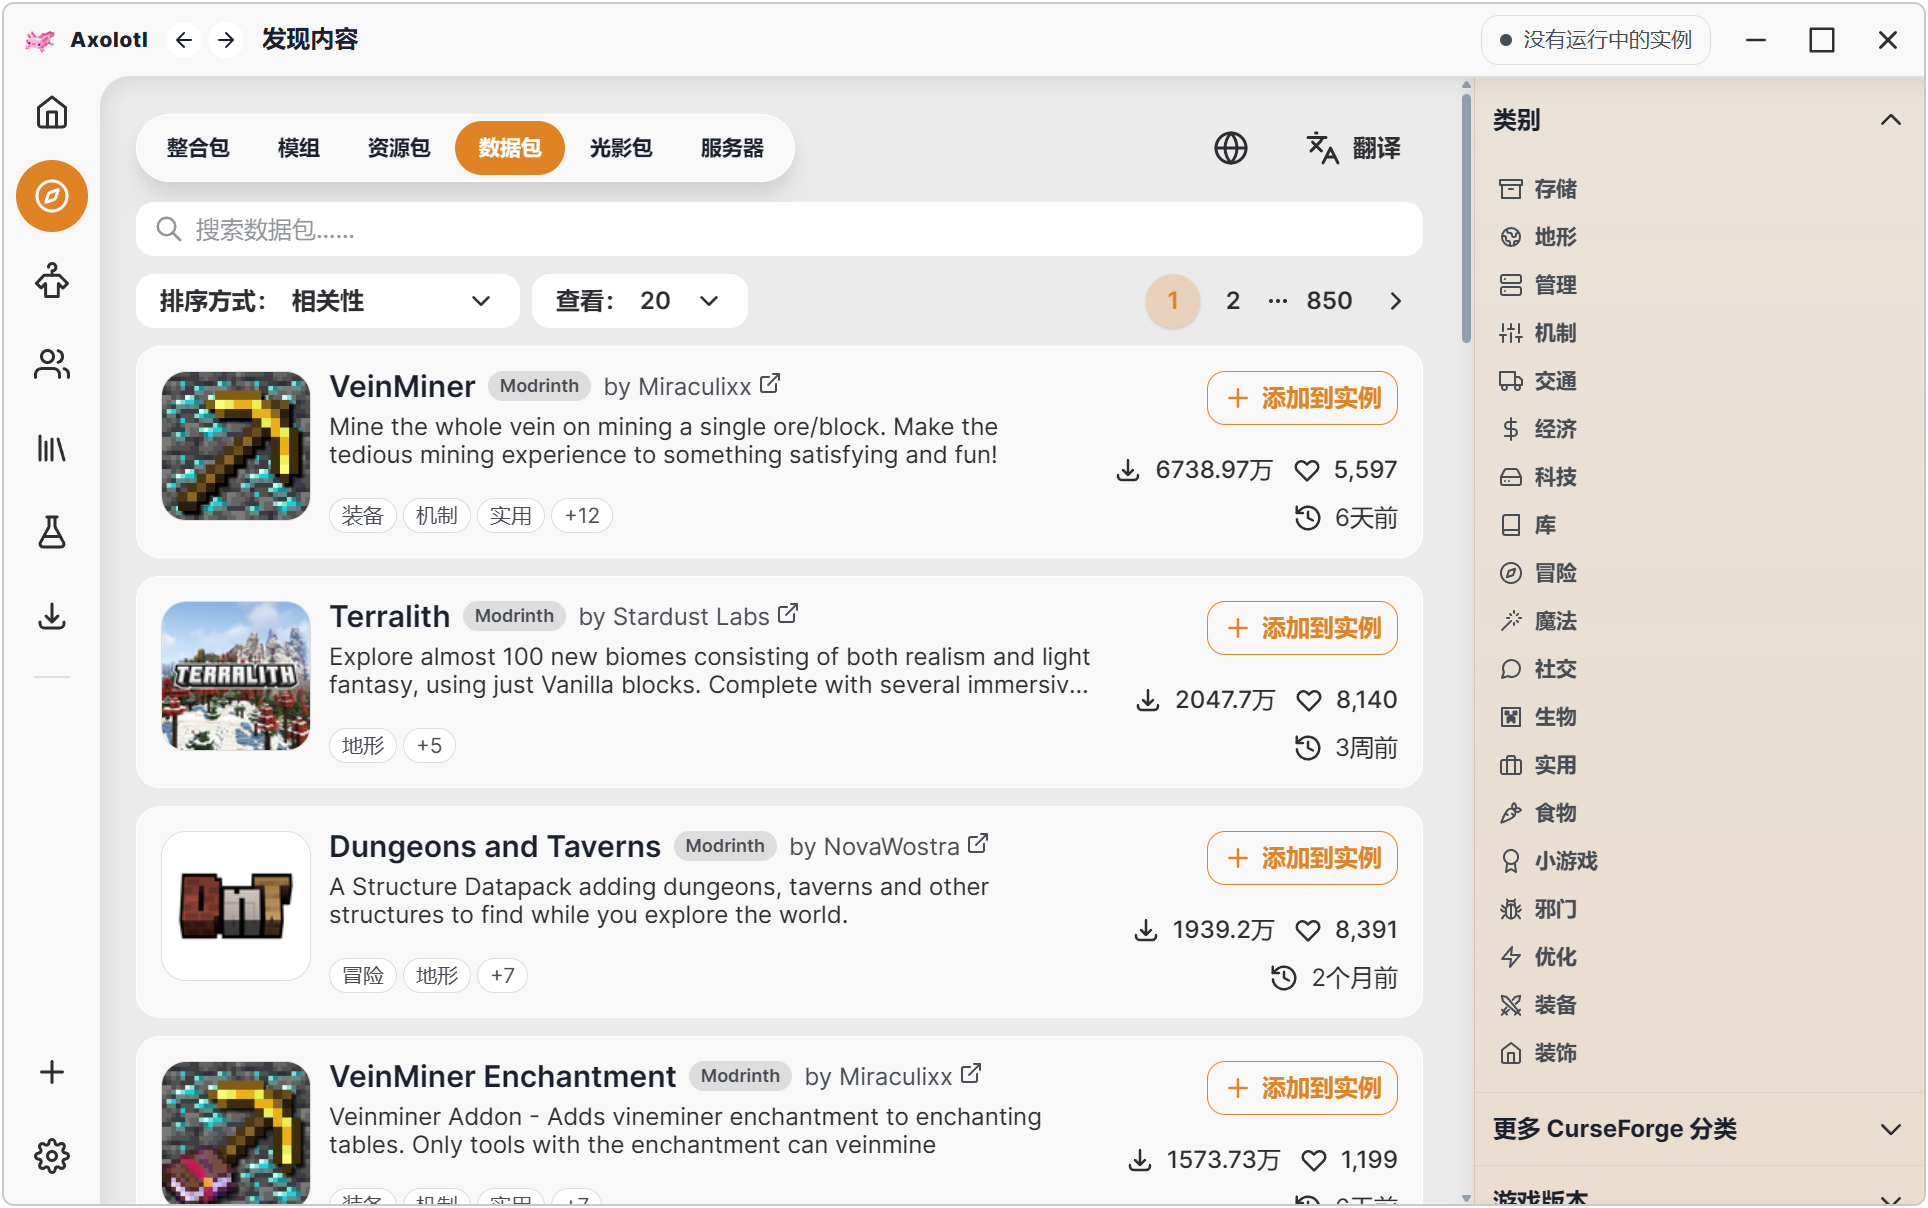This screenshot has width=1928, height=1208.
Task: Click the 翻译 translate button
Action: coord(1354,148)
